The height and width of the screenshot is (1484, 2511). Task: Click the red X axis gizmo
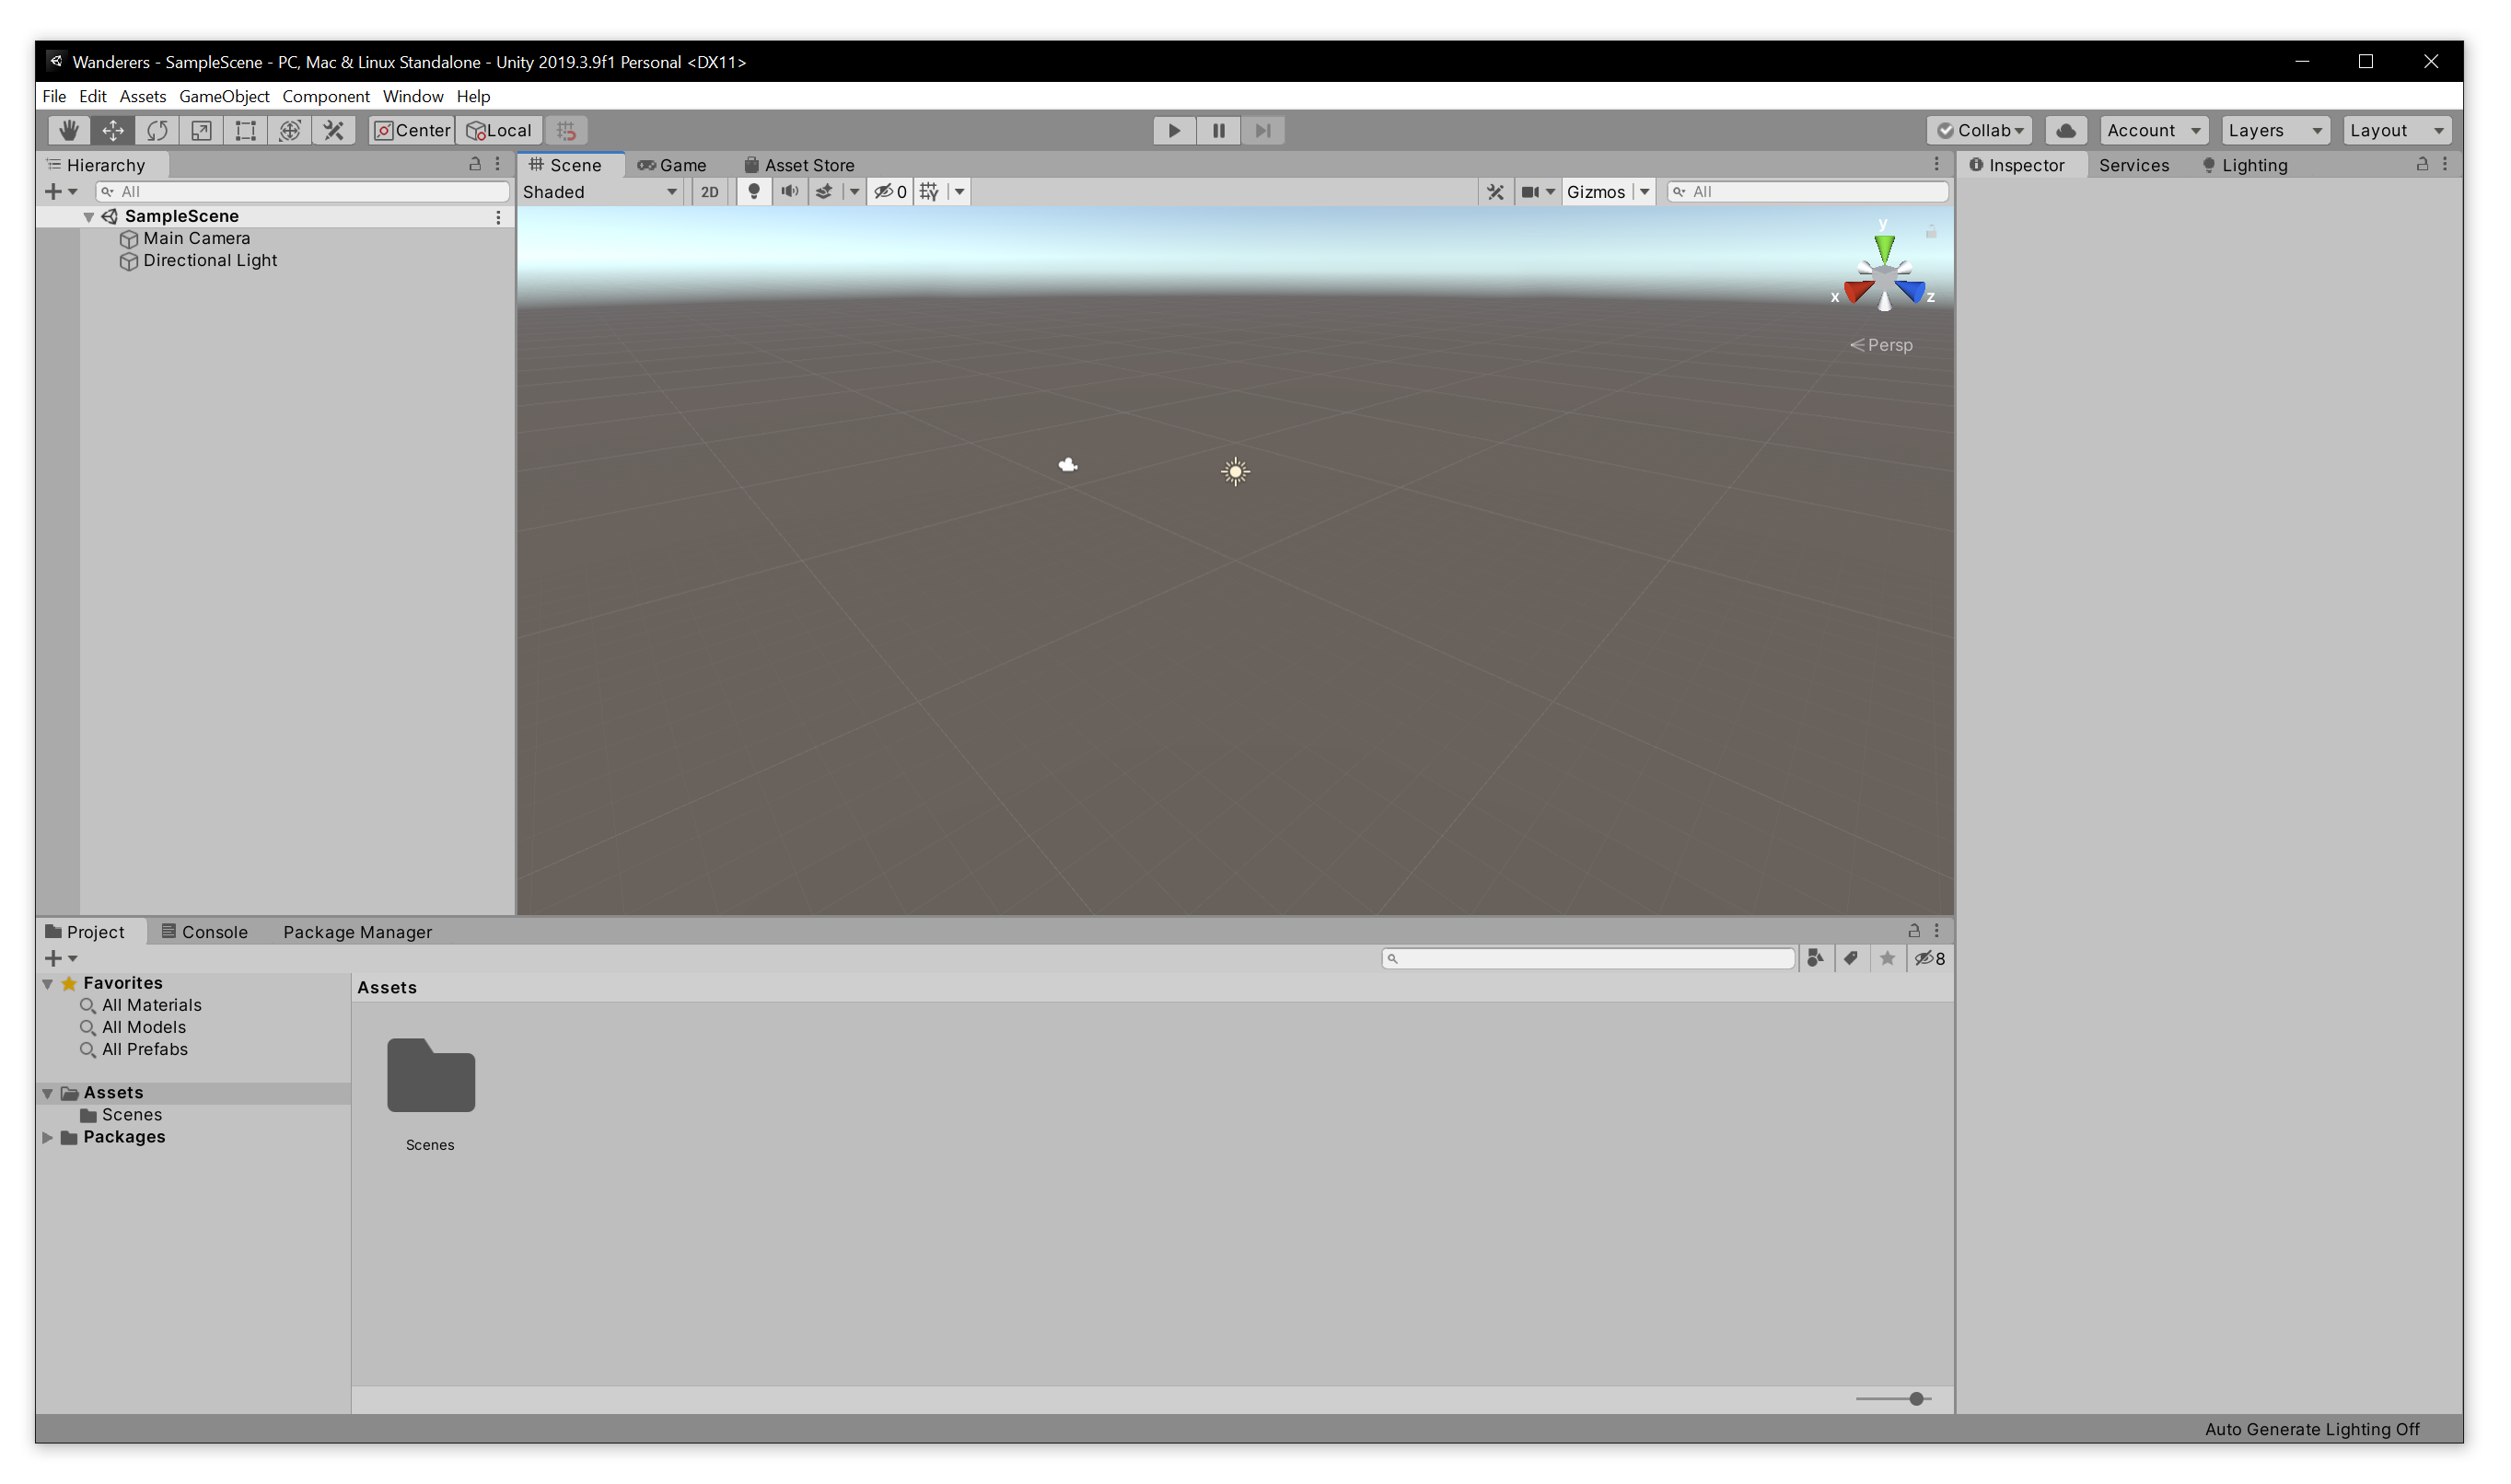tap(1859, 291)
